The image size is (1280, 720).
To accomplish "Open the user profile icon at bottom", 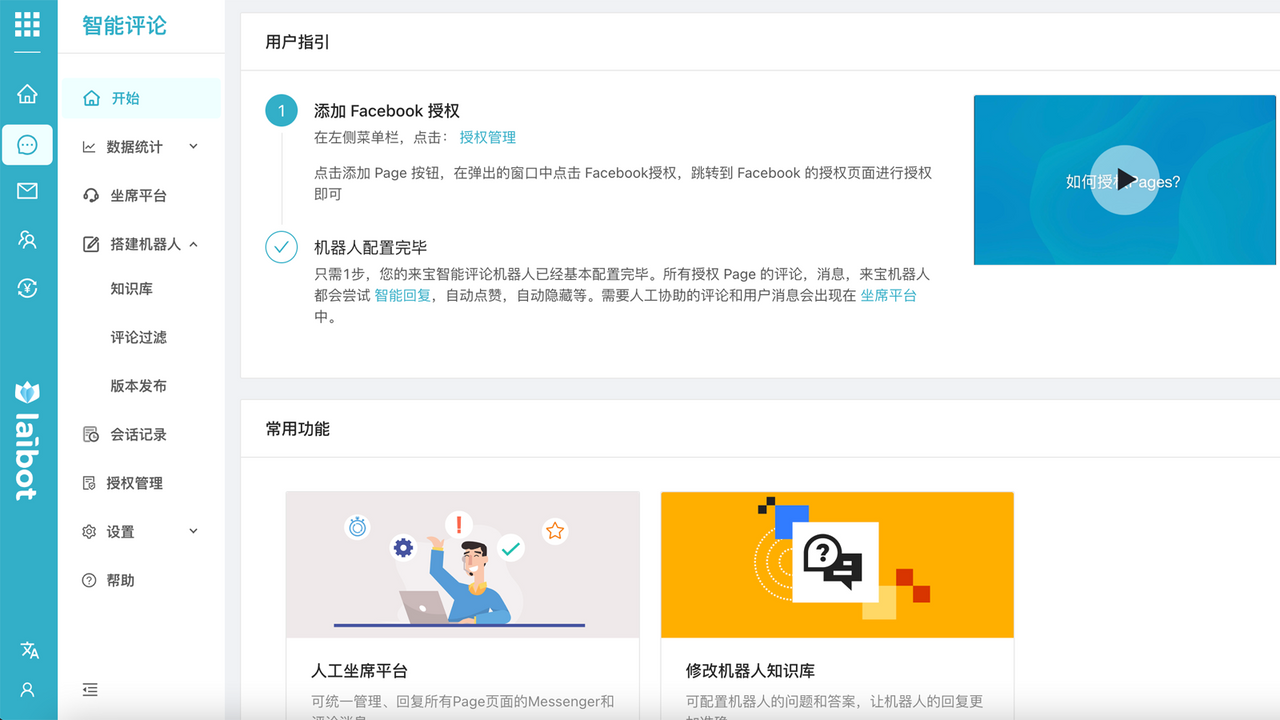I will pos(27,690).
